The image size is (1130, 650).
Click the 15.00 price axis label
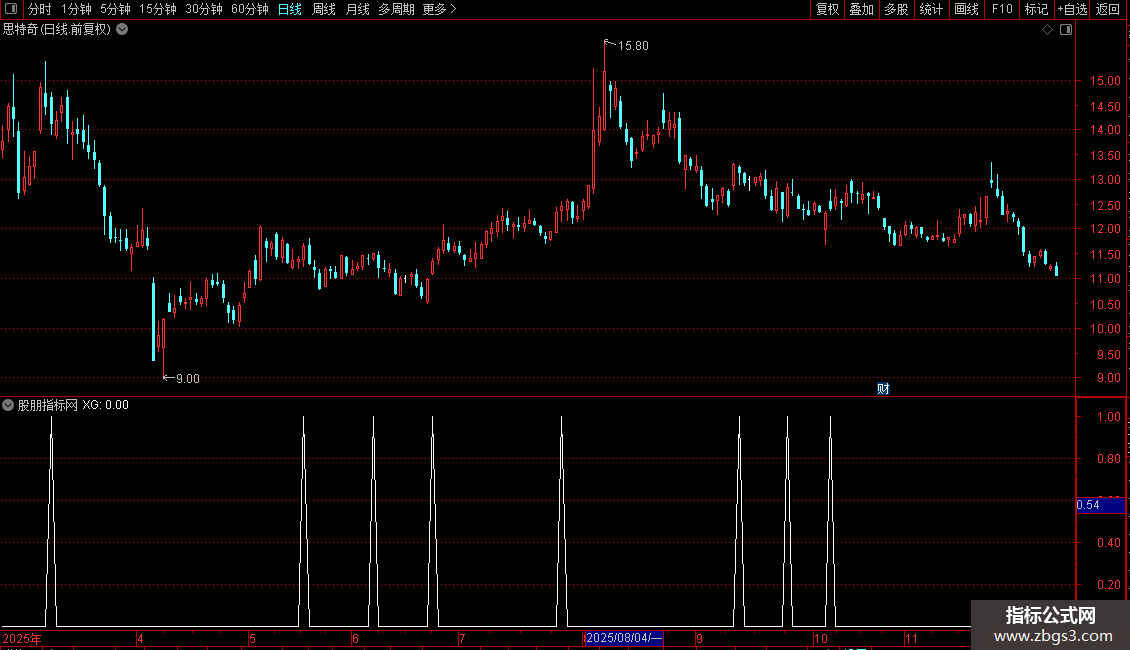pos(1105,81)
